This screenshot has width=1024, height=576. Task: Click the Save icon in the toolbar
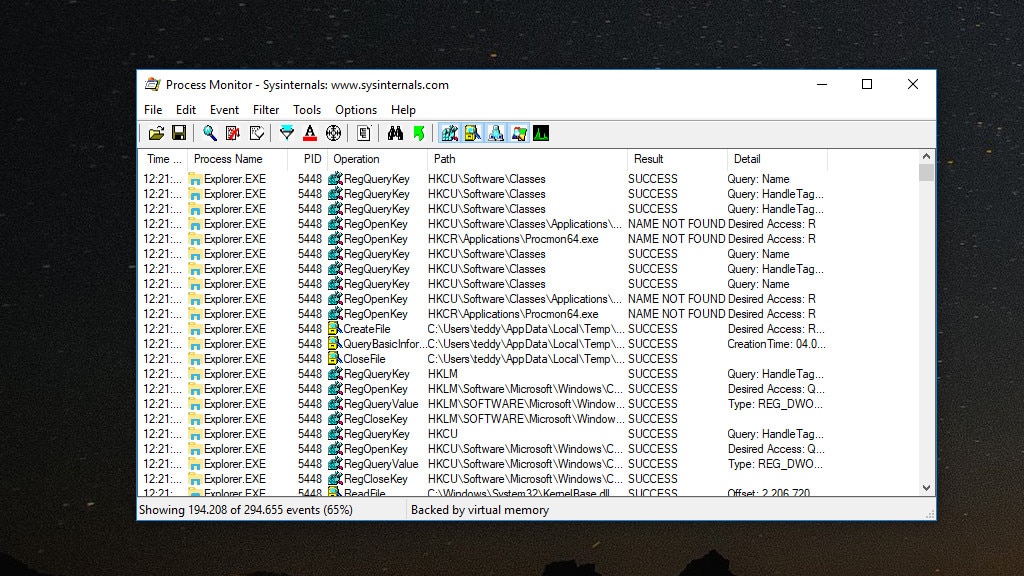(180, 132)
